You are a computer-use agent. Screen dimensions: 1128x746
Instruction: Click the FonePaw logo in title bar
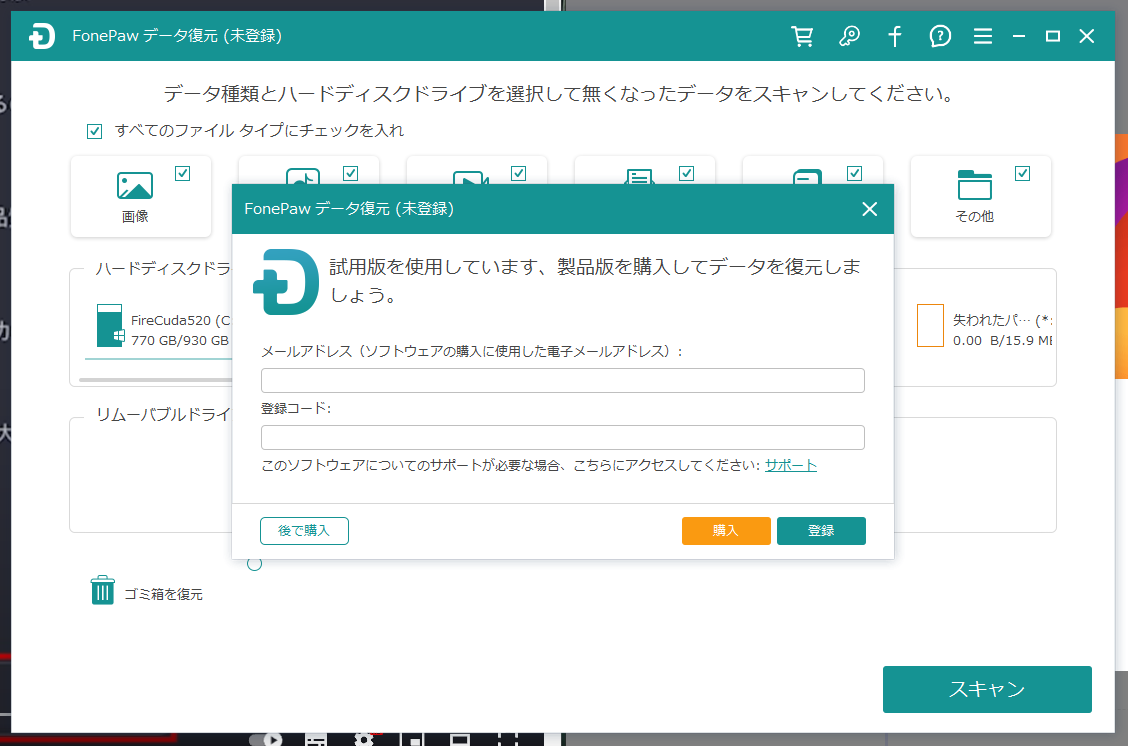(x=42, y=36)
